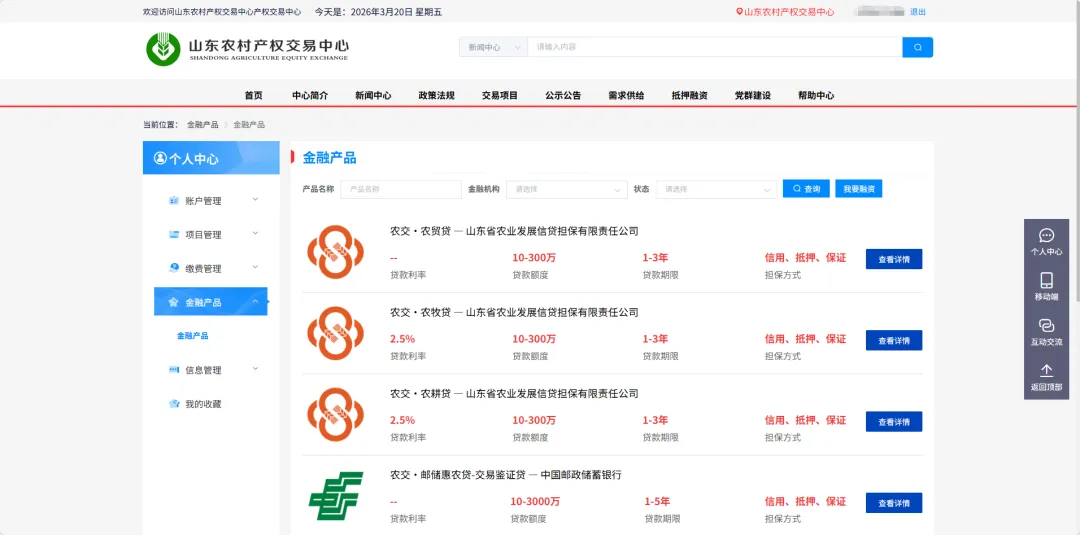Focus the 产品名称 input field
The image size is (1080, 535).
point(401,189)
